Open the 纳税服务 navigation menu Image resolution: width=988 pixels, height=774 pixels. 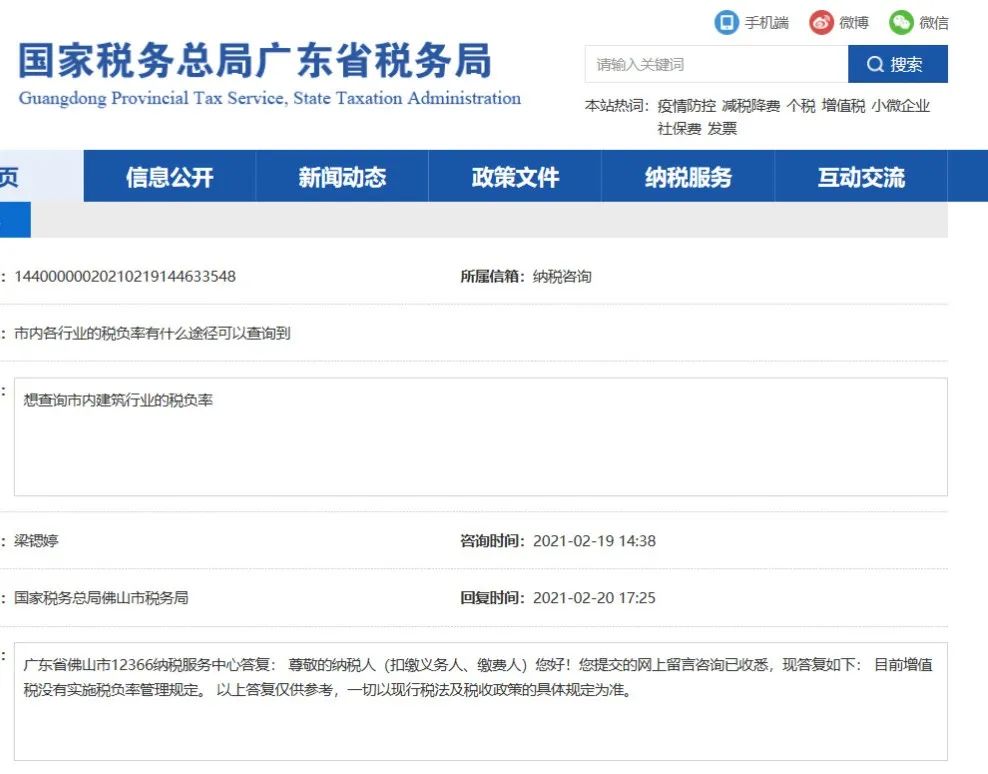pyautogui.click(x=688, y=176)
